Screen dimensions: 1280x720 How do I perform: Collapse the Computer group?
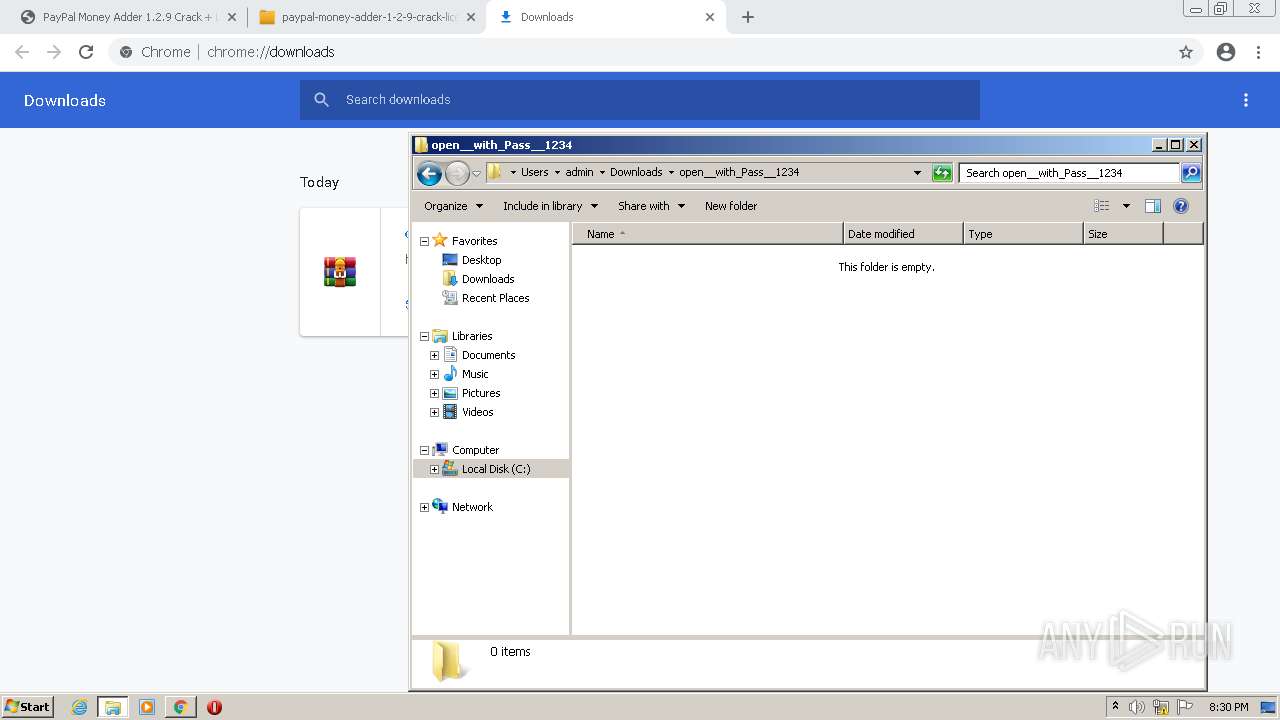(424, 450)
